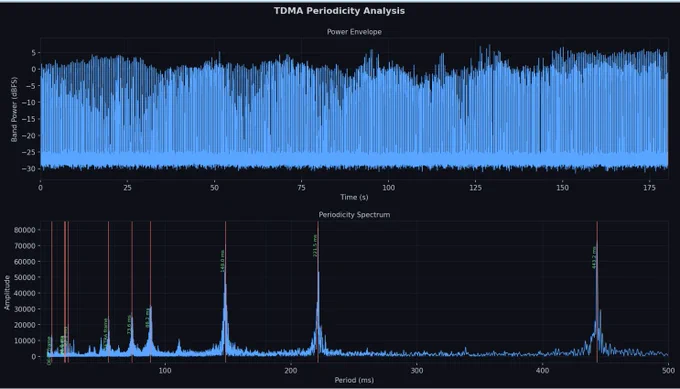Click the 100 tick on Period axis

[x=165, y=371]
